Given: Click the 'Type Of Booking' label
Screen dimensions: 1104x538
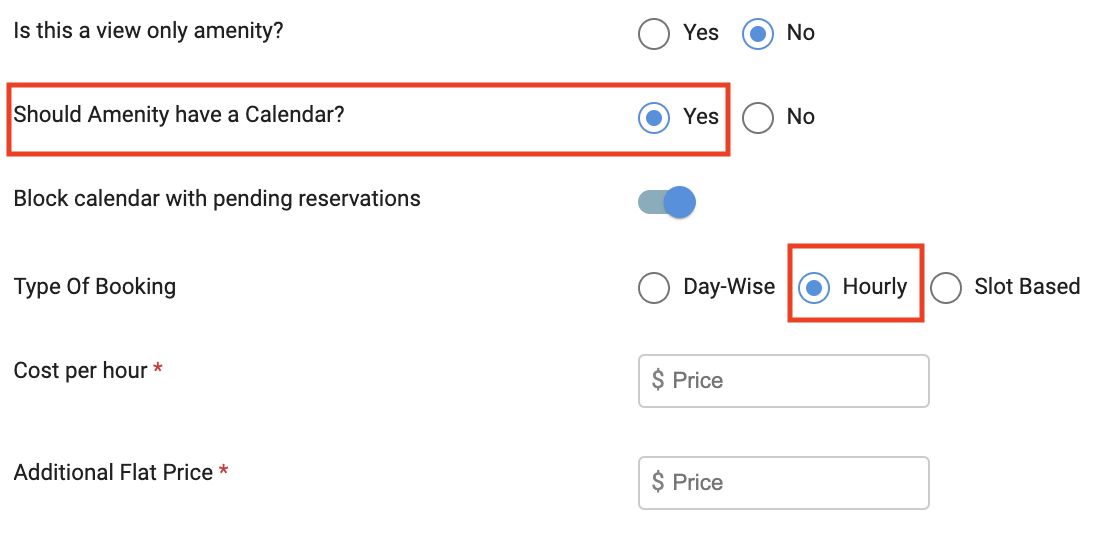Looking at the screenshot, I should coord(95,287).
